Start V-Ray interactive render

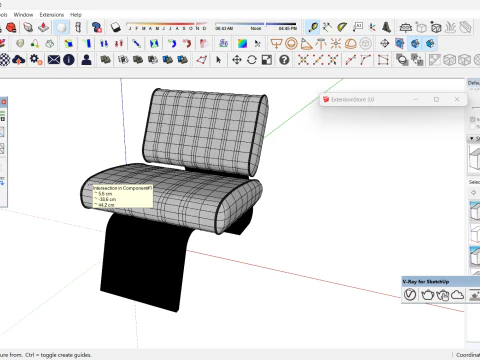pos(442,295)
